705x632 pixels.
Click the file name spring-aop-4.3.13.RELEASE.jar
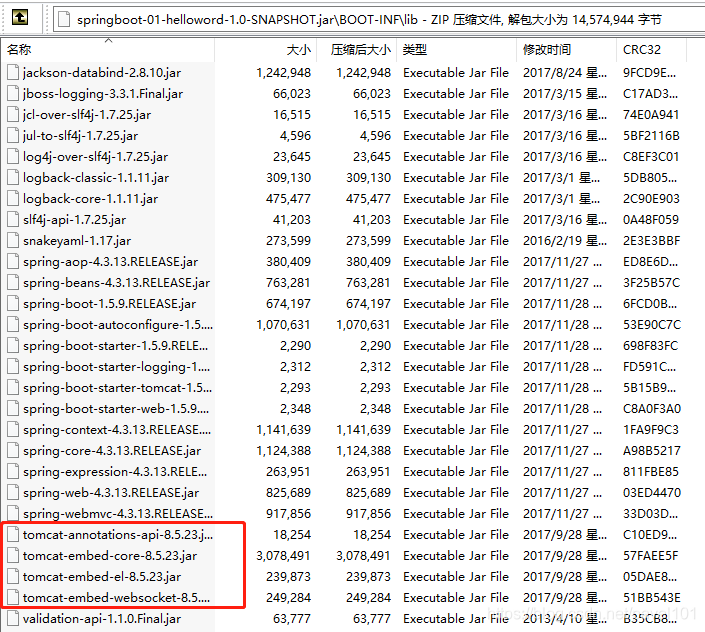[x=111, y=262]
